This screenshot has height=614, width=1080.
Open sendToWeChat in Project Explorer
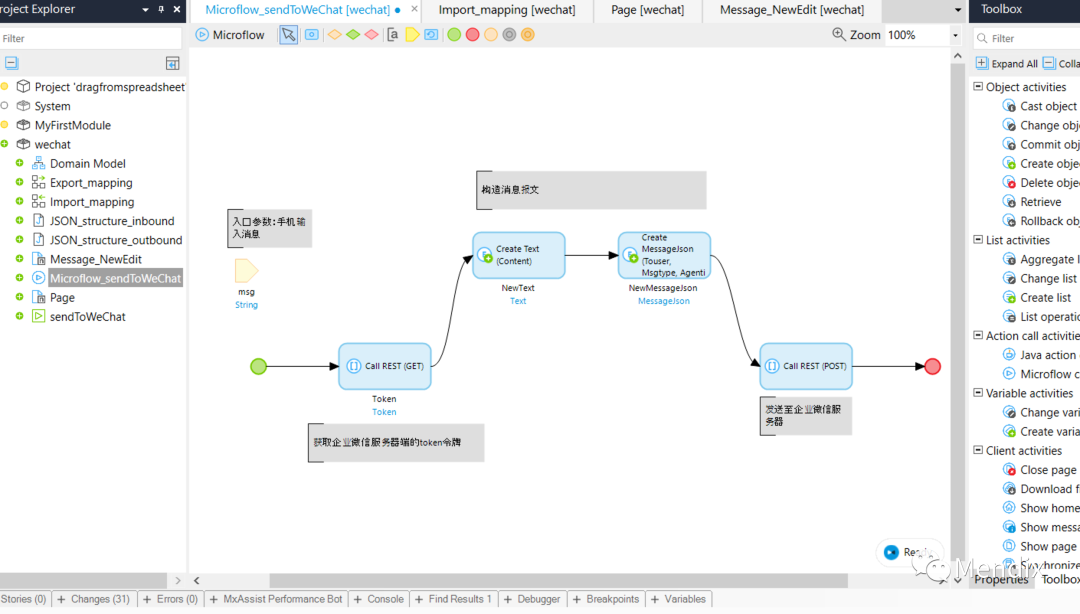[87, 317]
